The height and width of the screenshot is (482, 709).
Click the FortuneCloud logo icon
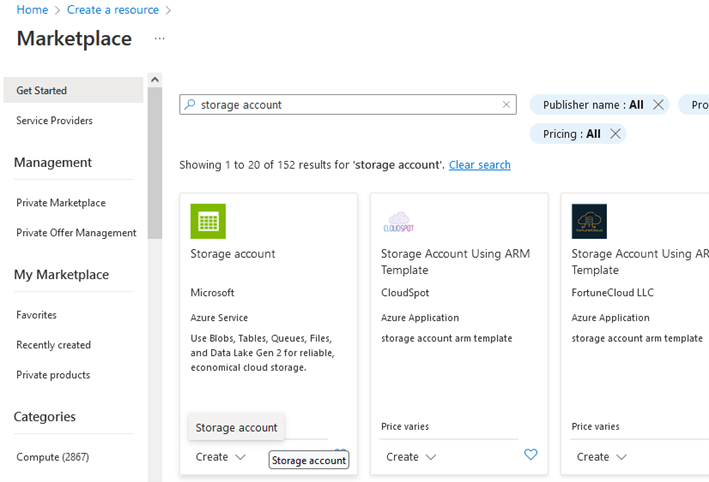click(589, 221)
